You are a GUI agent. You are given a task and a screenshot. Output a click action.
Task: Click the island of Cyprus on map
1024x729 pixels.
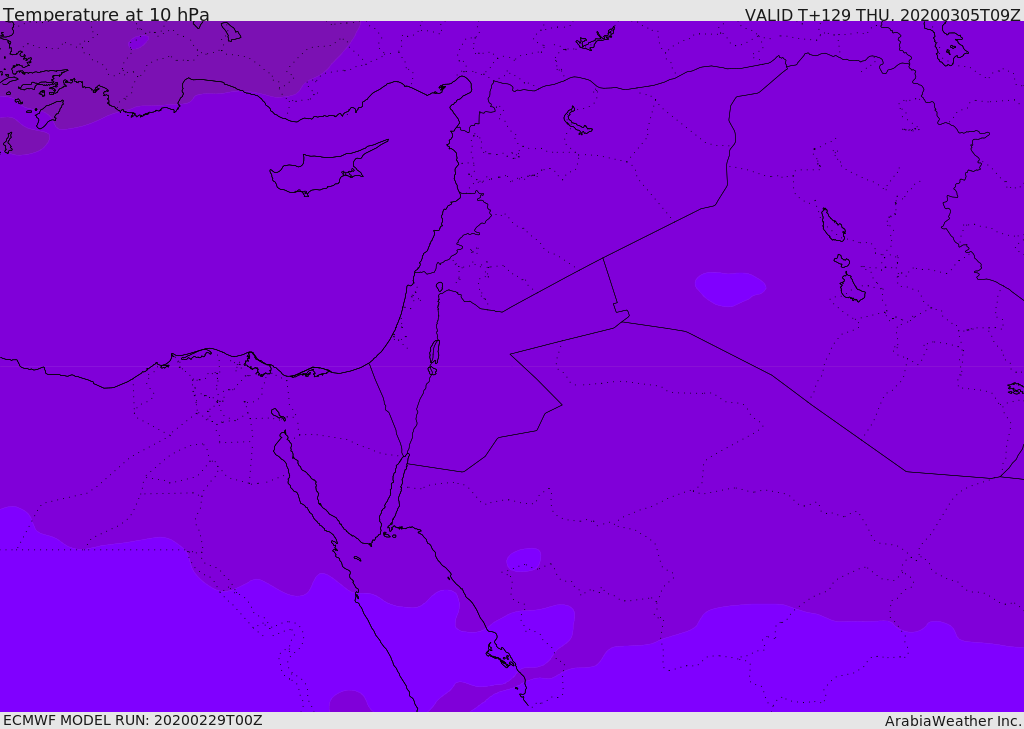point(327,169)
